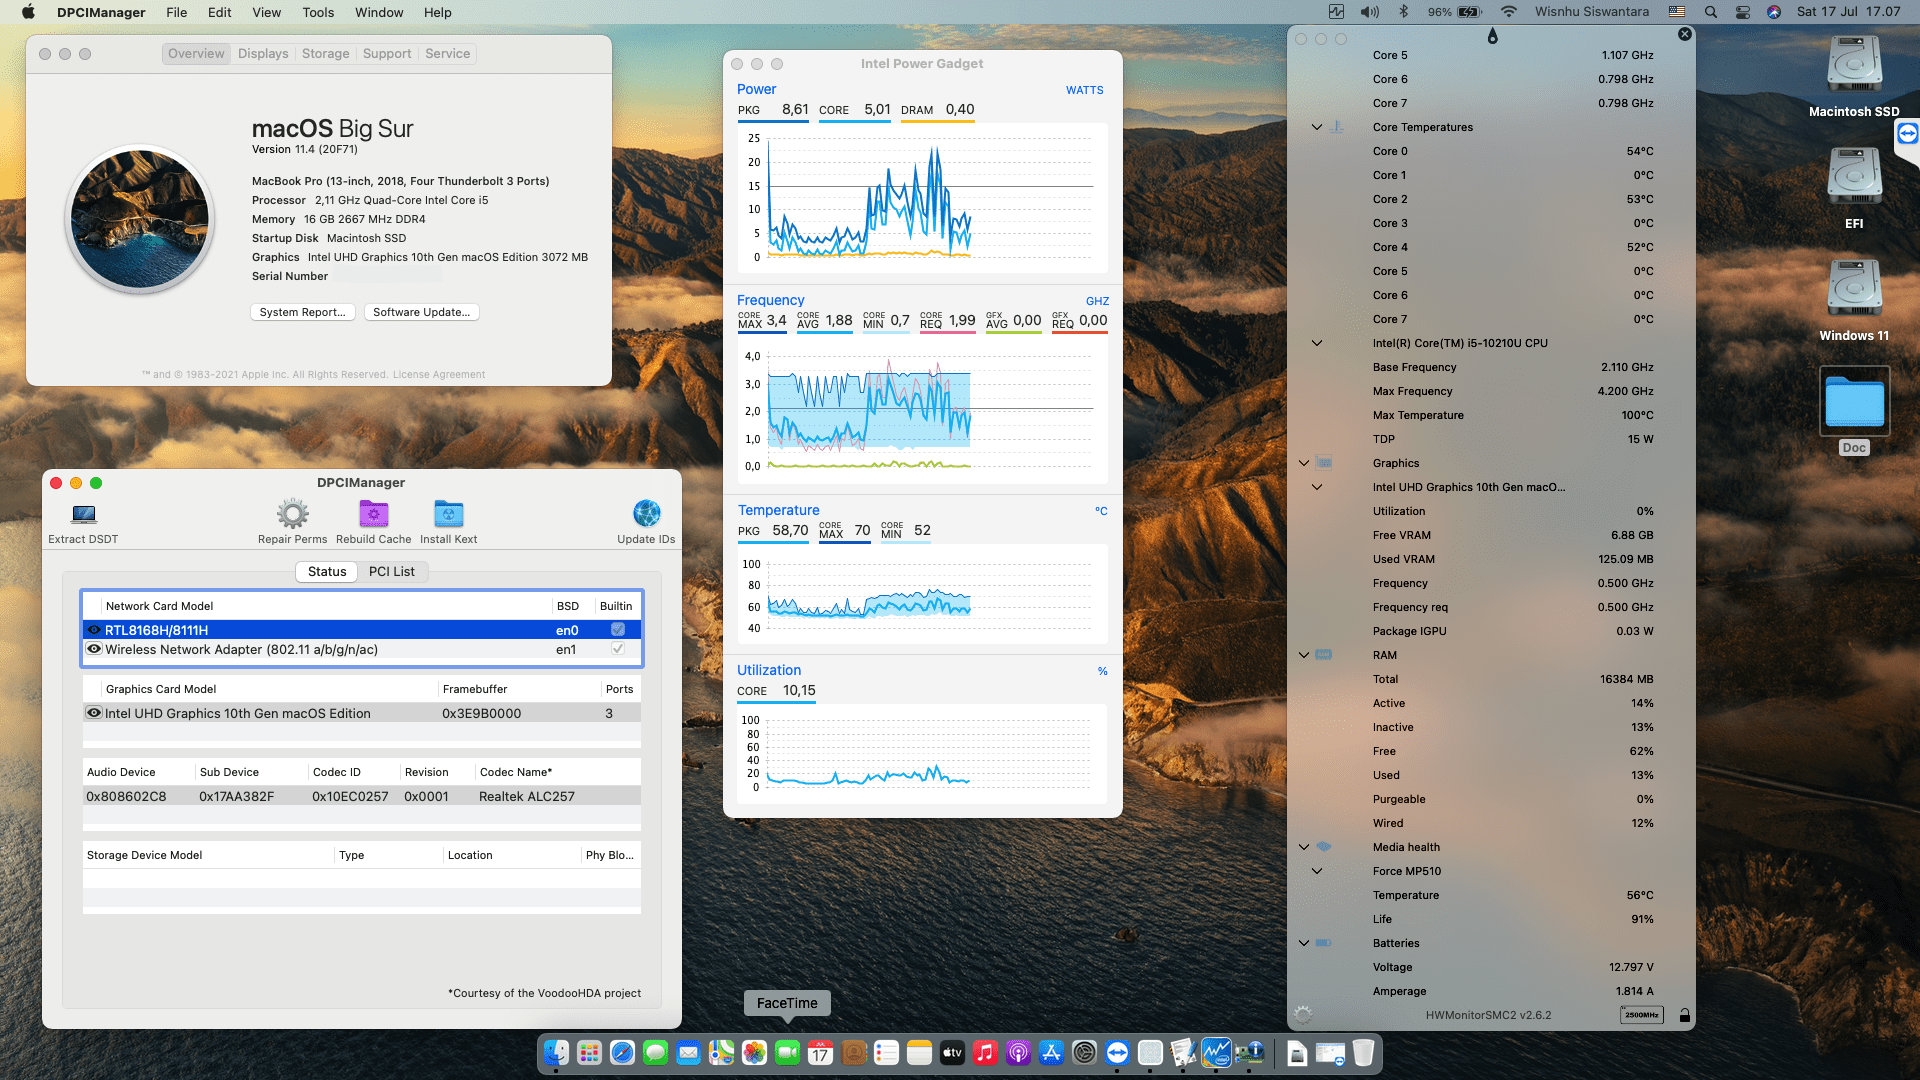This screenshot has width=1920, height=1080.
Task: Collapse the Batteries section
Action: (1304, 943)
